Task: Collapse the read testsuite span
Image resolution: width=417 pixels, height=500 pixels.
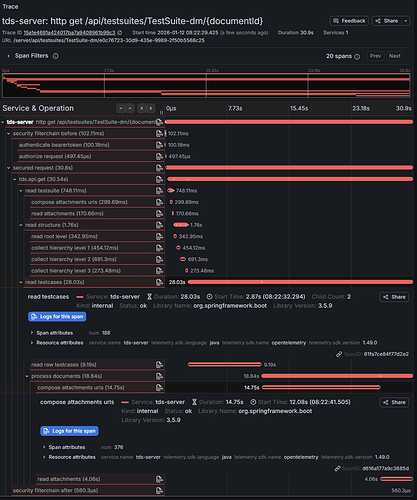Action: click(x=21, y=191)
